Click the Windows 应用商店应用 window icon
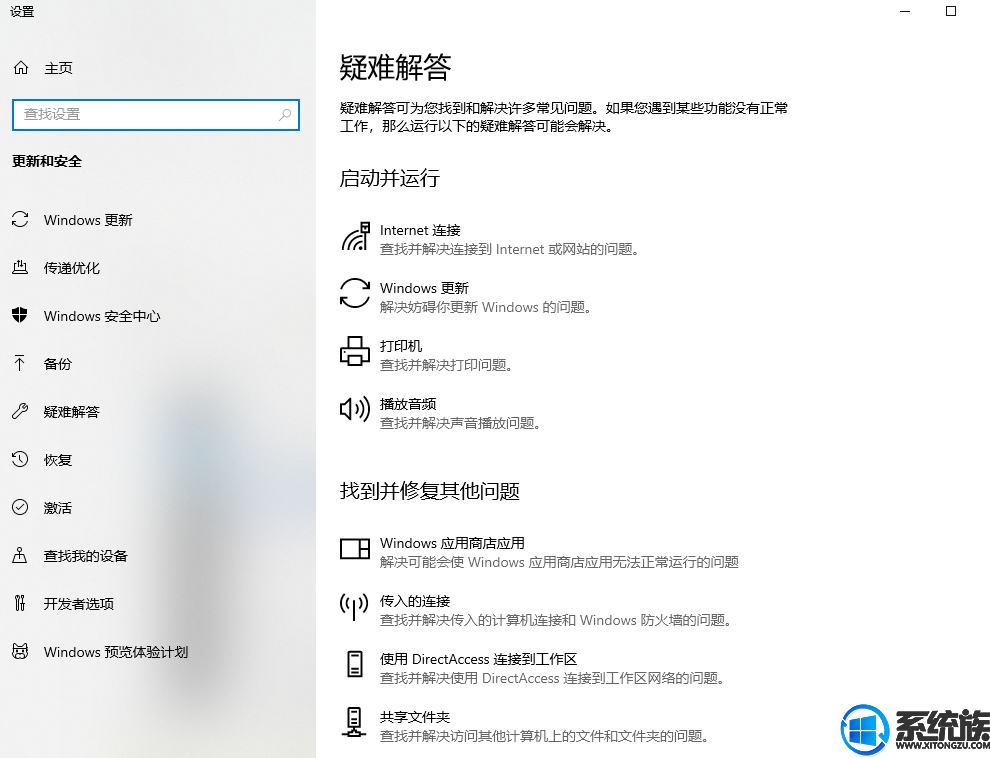Screen dimensions: 990x758 pos(355,548)
